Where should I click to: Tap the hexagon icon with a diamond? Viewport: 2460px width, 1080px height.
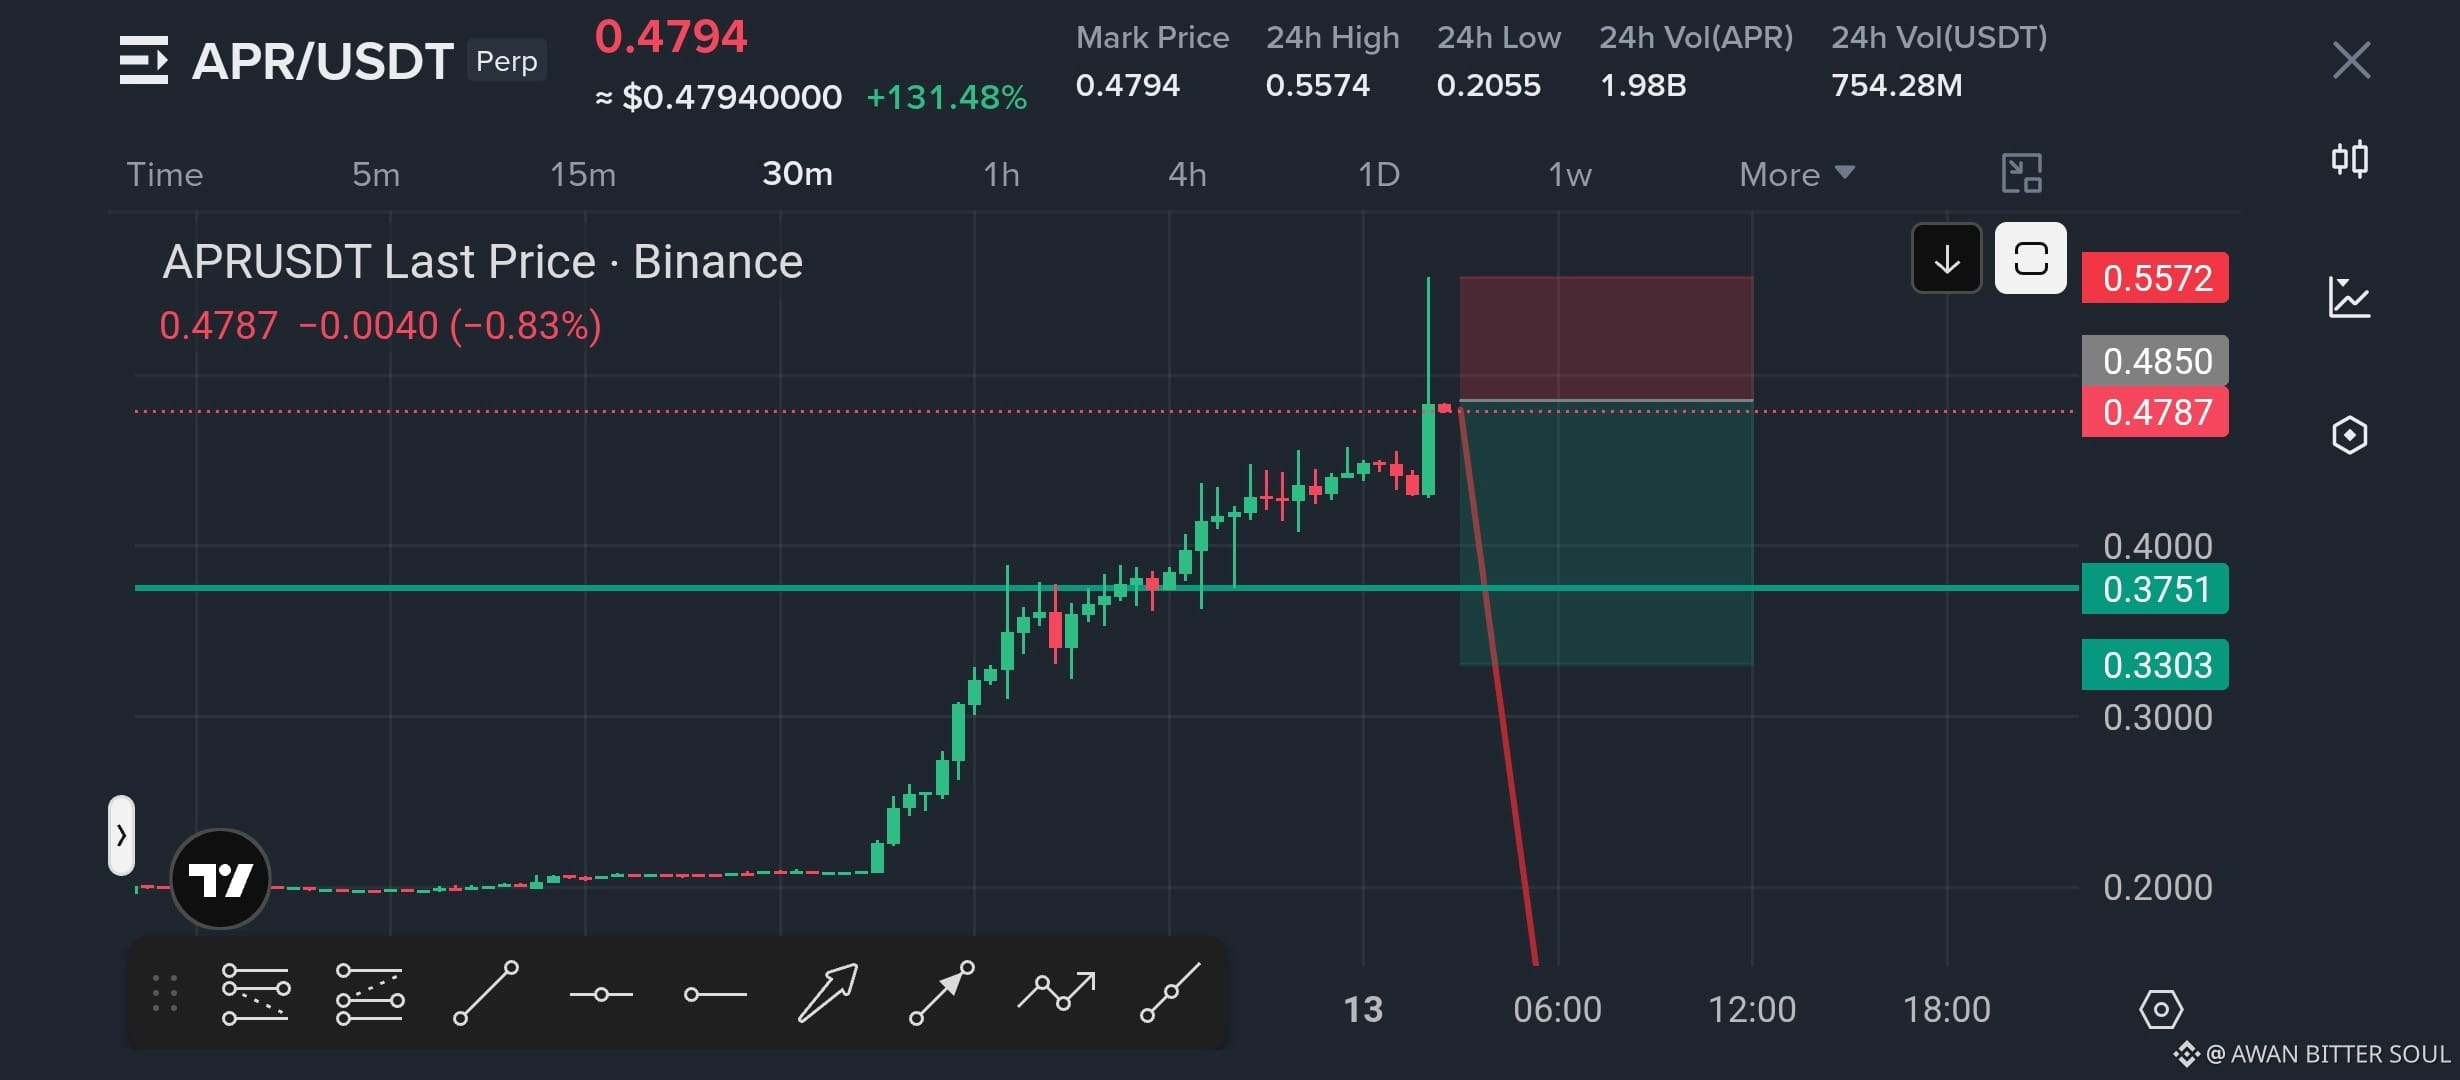tap(2350, 435)
